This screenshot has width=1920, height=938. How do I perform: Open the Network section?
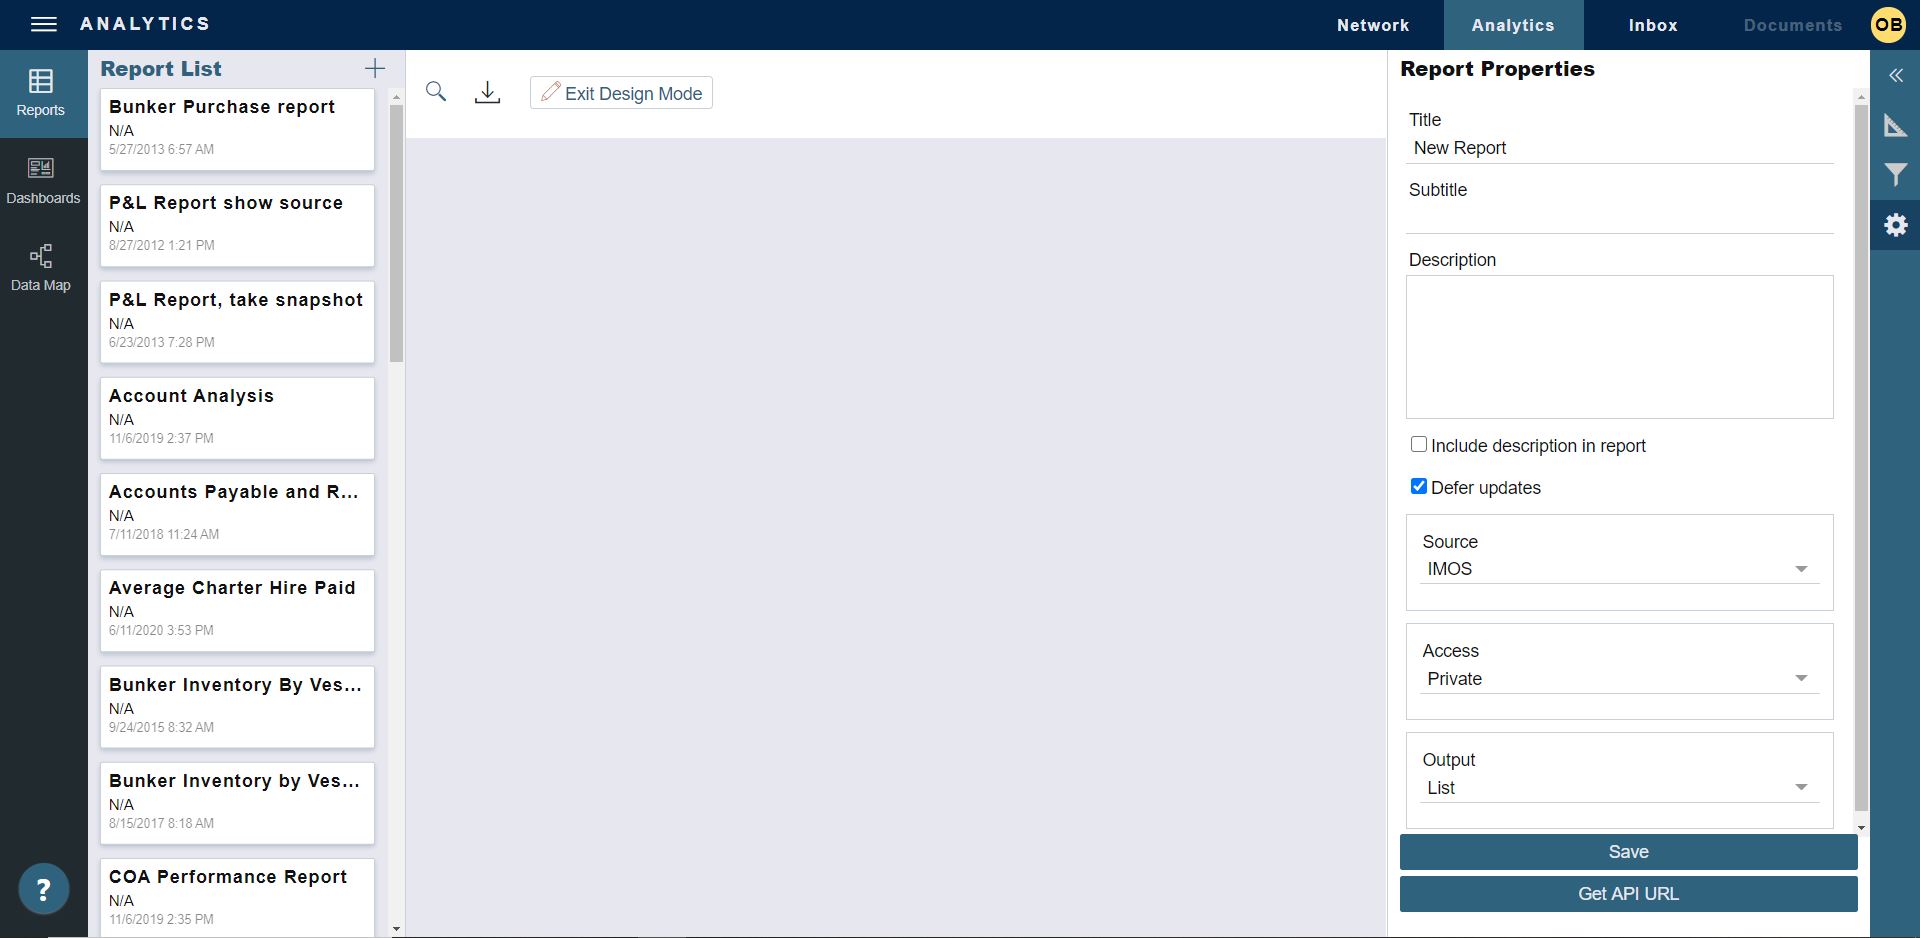tap(1373, 24)
